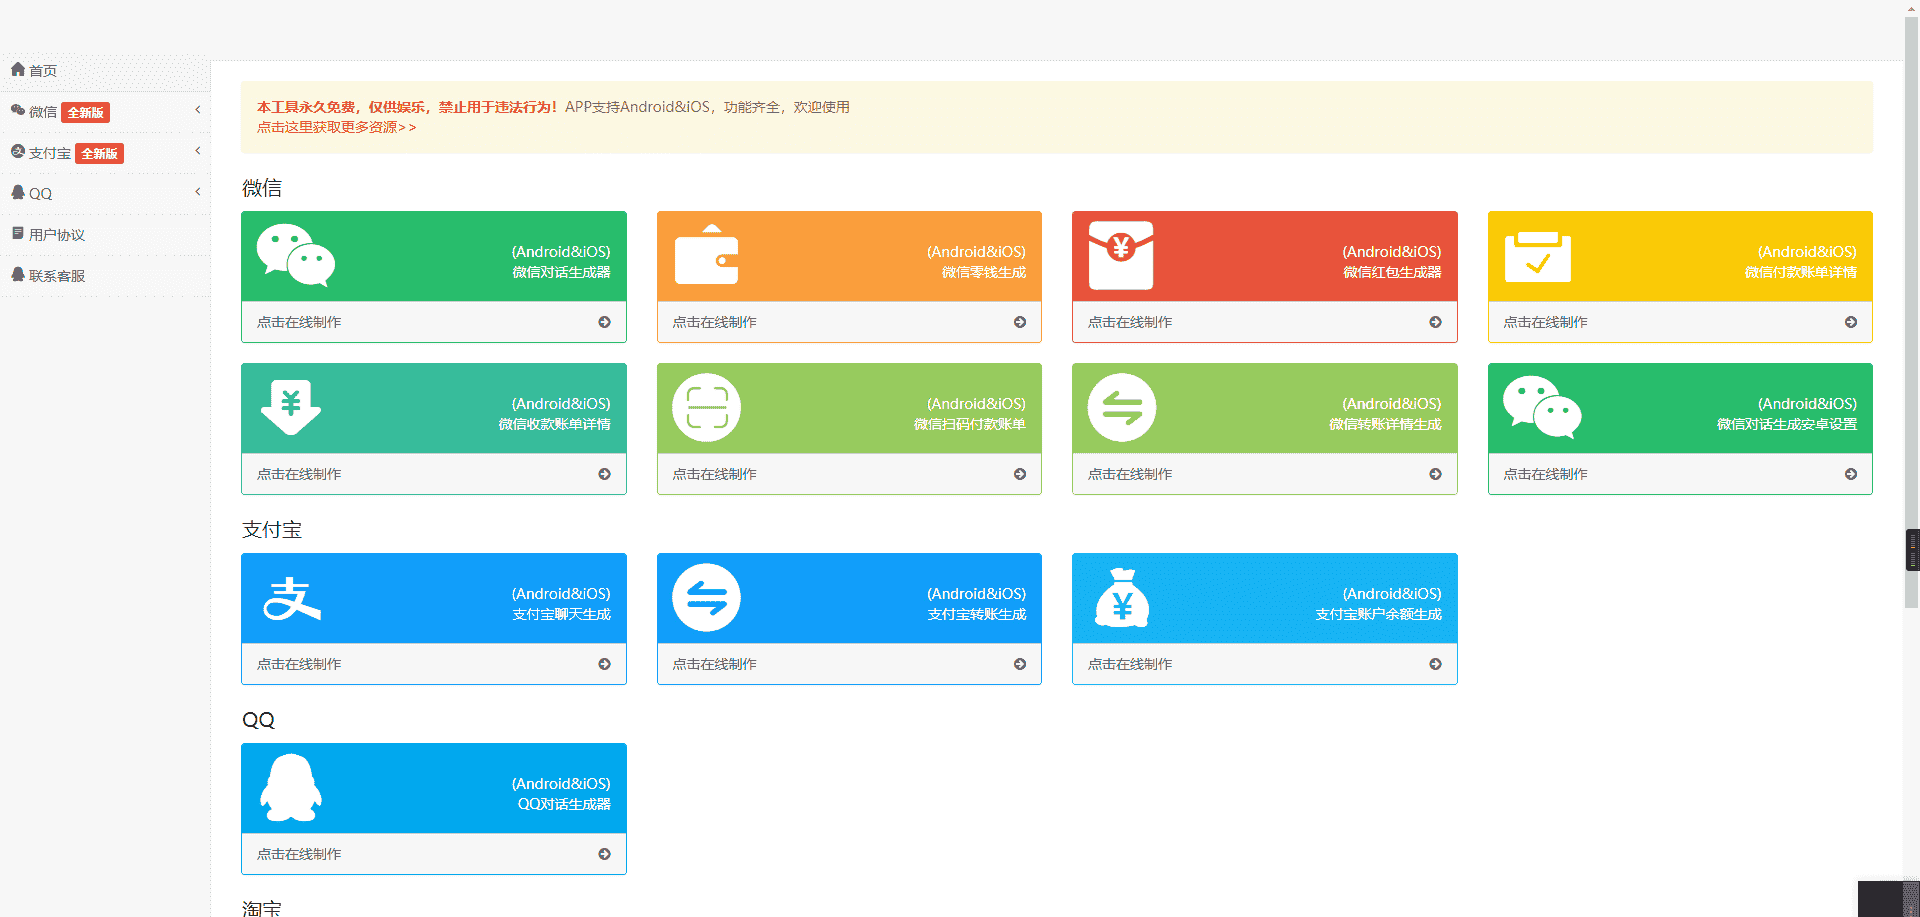The width and height of the screenshot is (1920, 917).
Task: Click the red envelope icon on 微信红包生成器
Action: (x=1121, y=256)
